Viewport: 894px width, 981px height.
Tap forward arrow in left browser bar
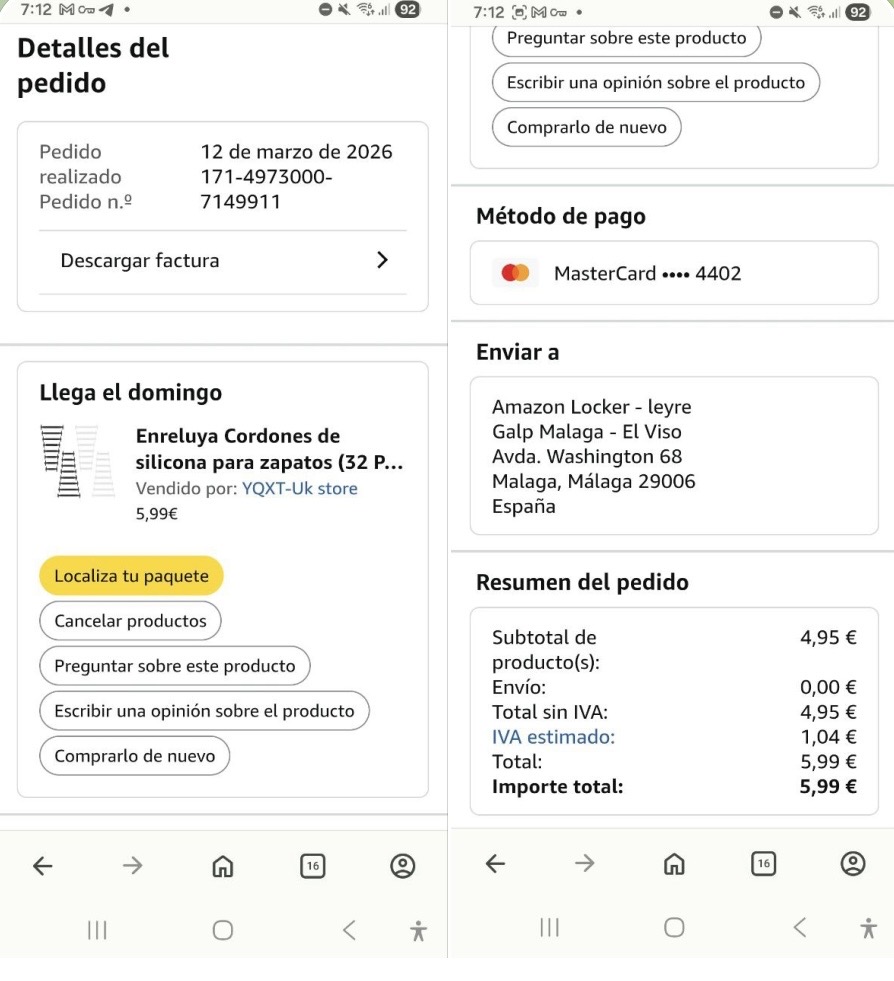coord(131,866)
